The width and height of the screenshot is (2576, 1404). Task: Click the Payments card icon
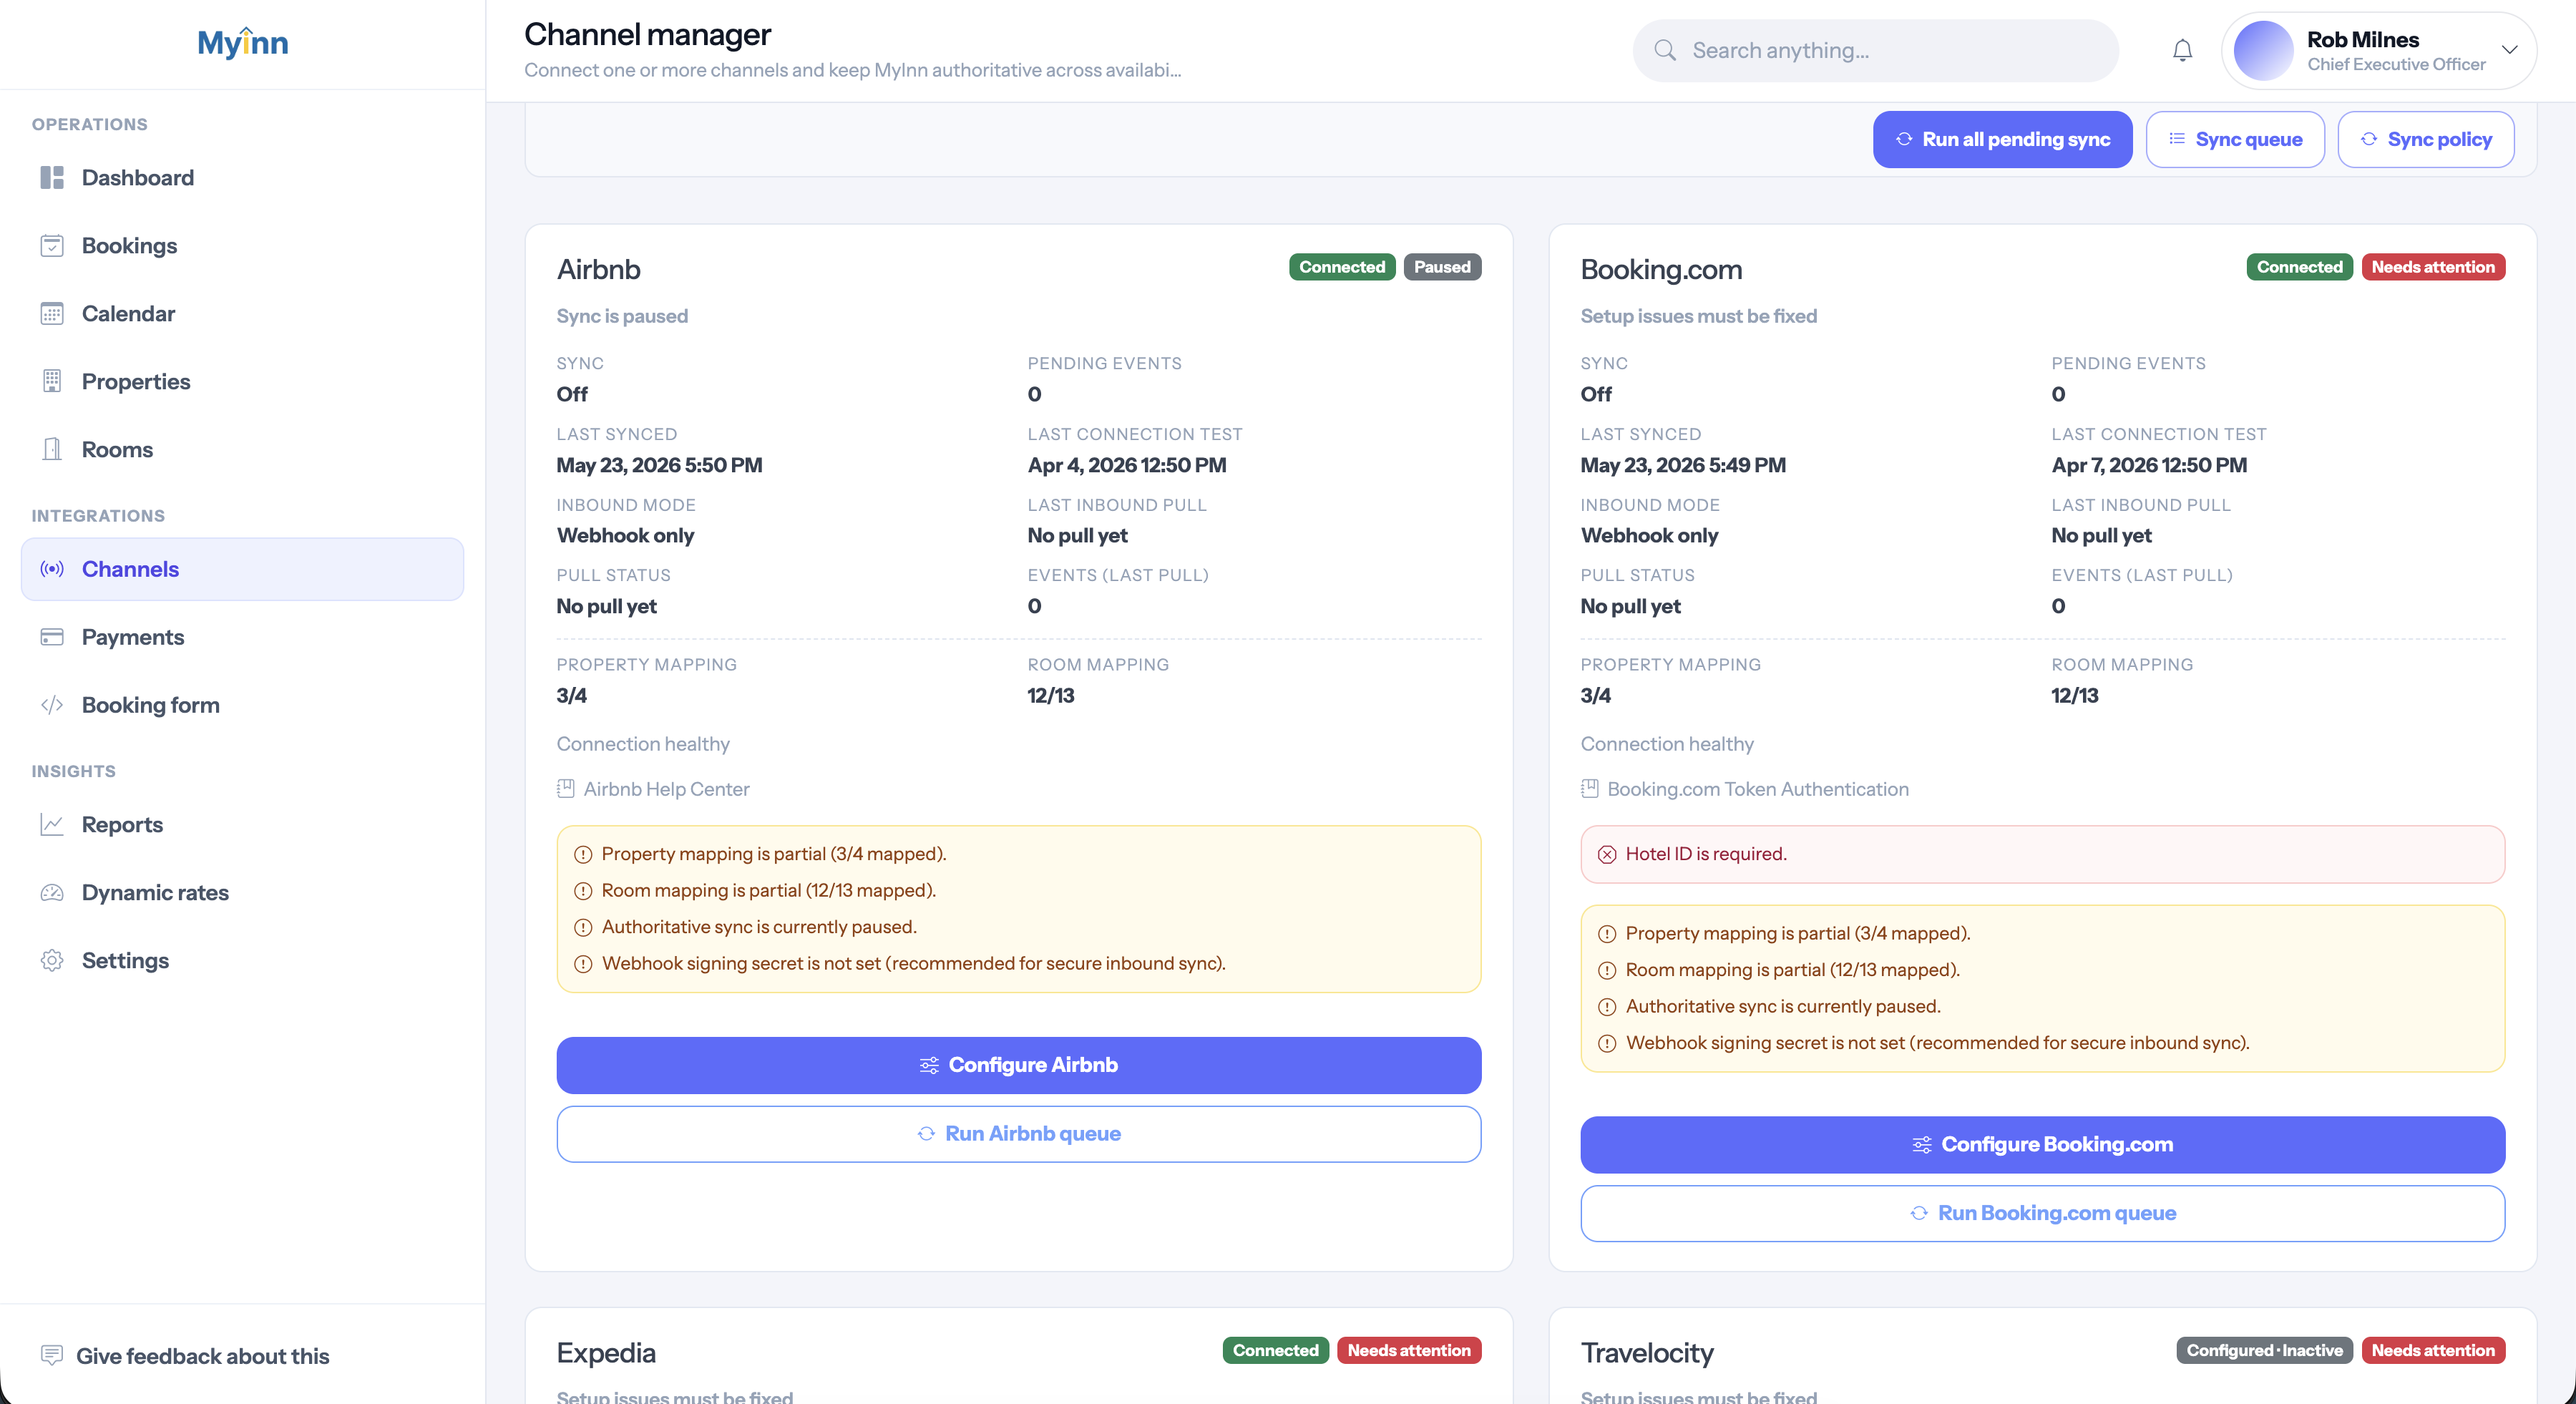(52, 637)
